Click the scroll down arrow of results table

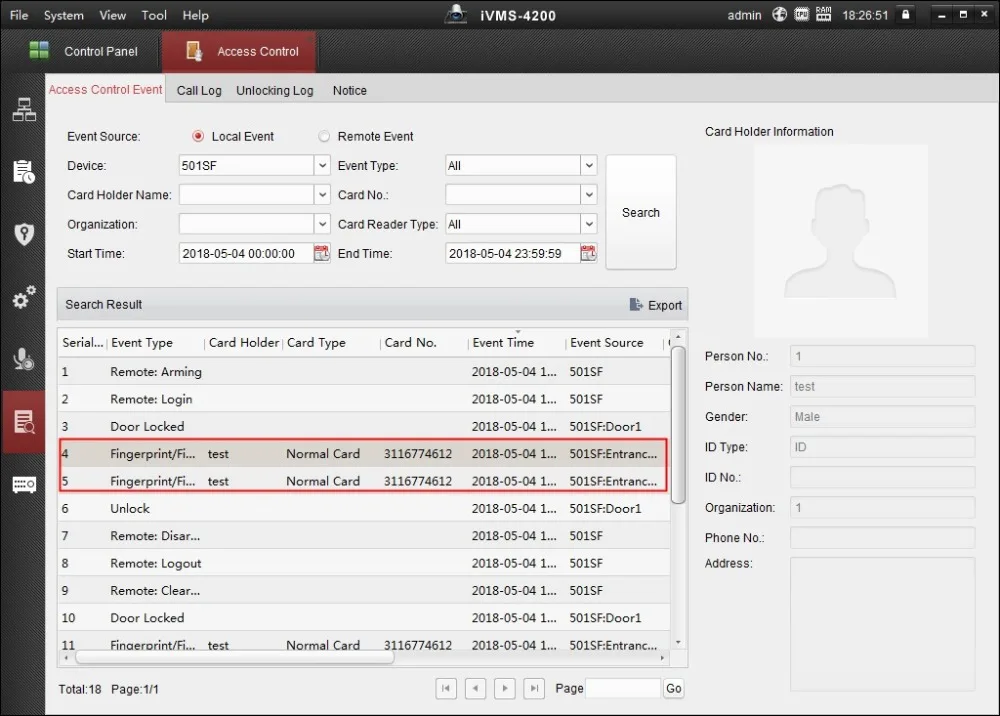[679, 643]
